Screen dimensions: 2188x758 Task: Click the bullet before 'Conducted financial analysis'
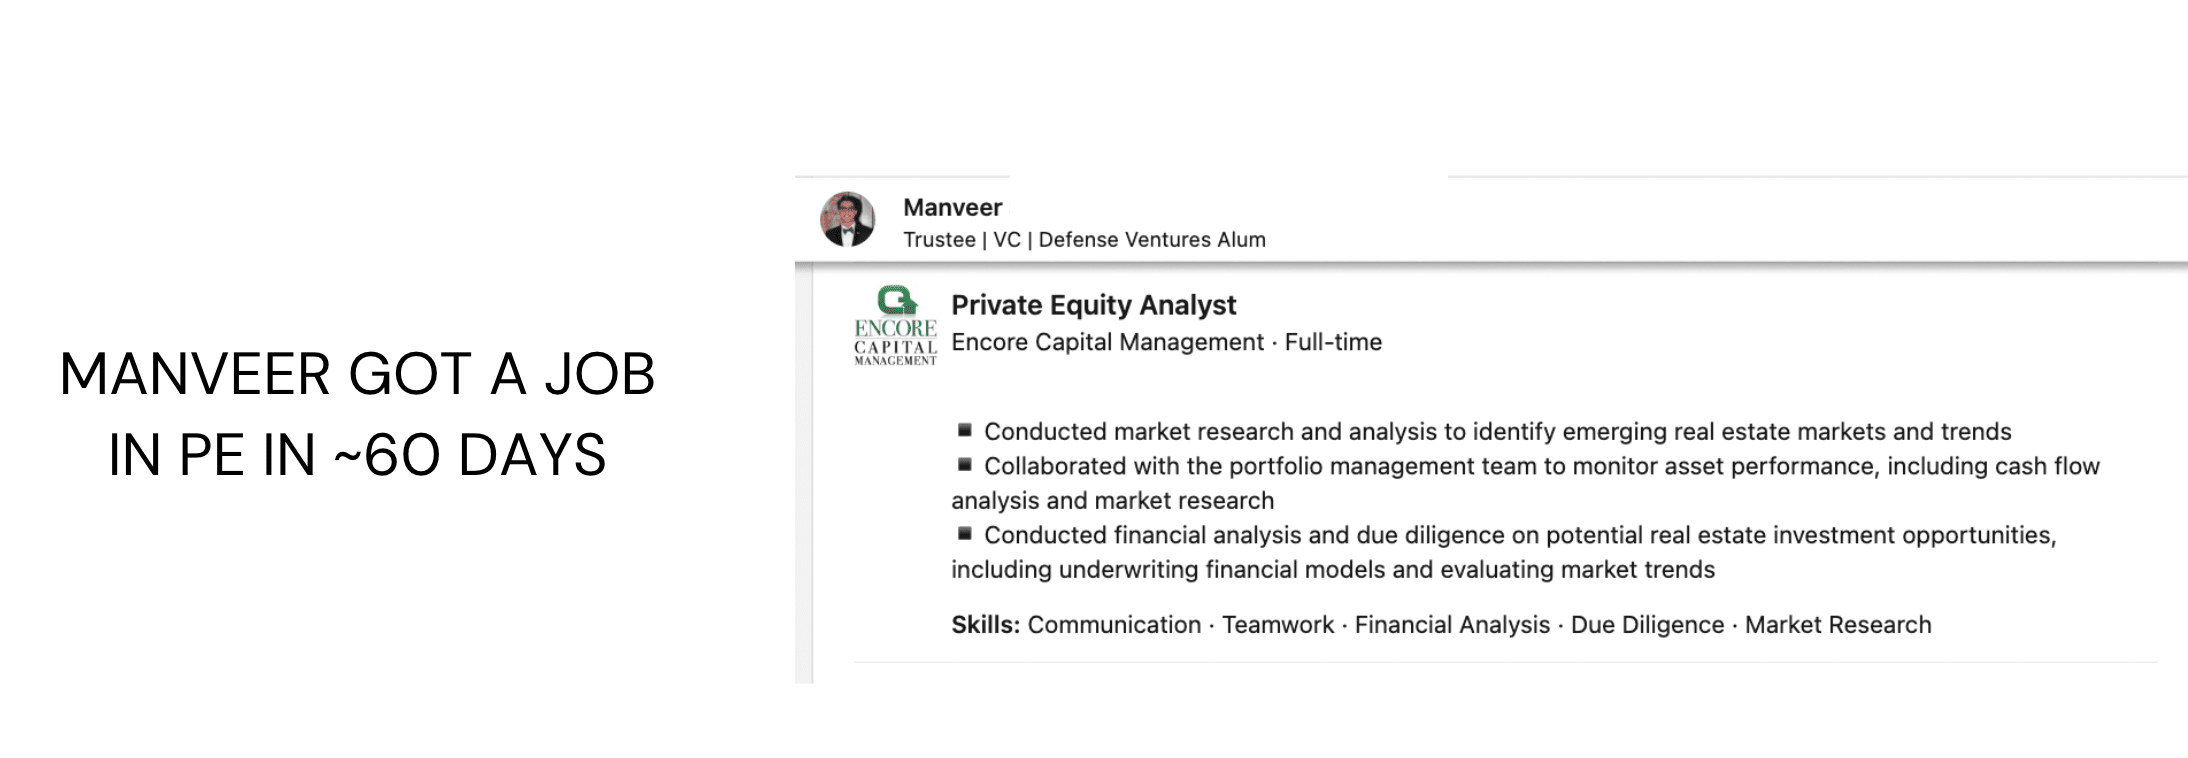[x=965, y=534]
